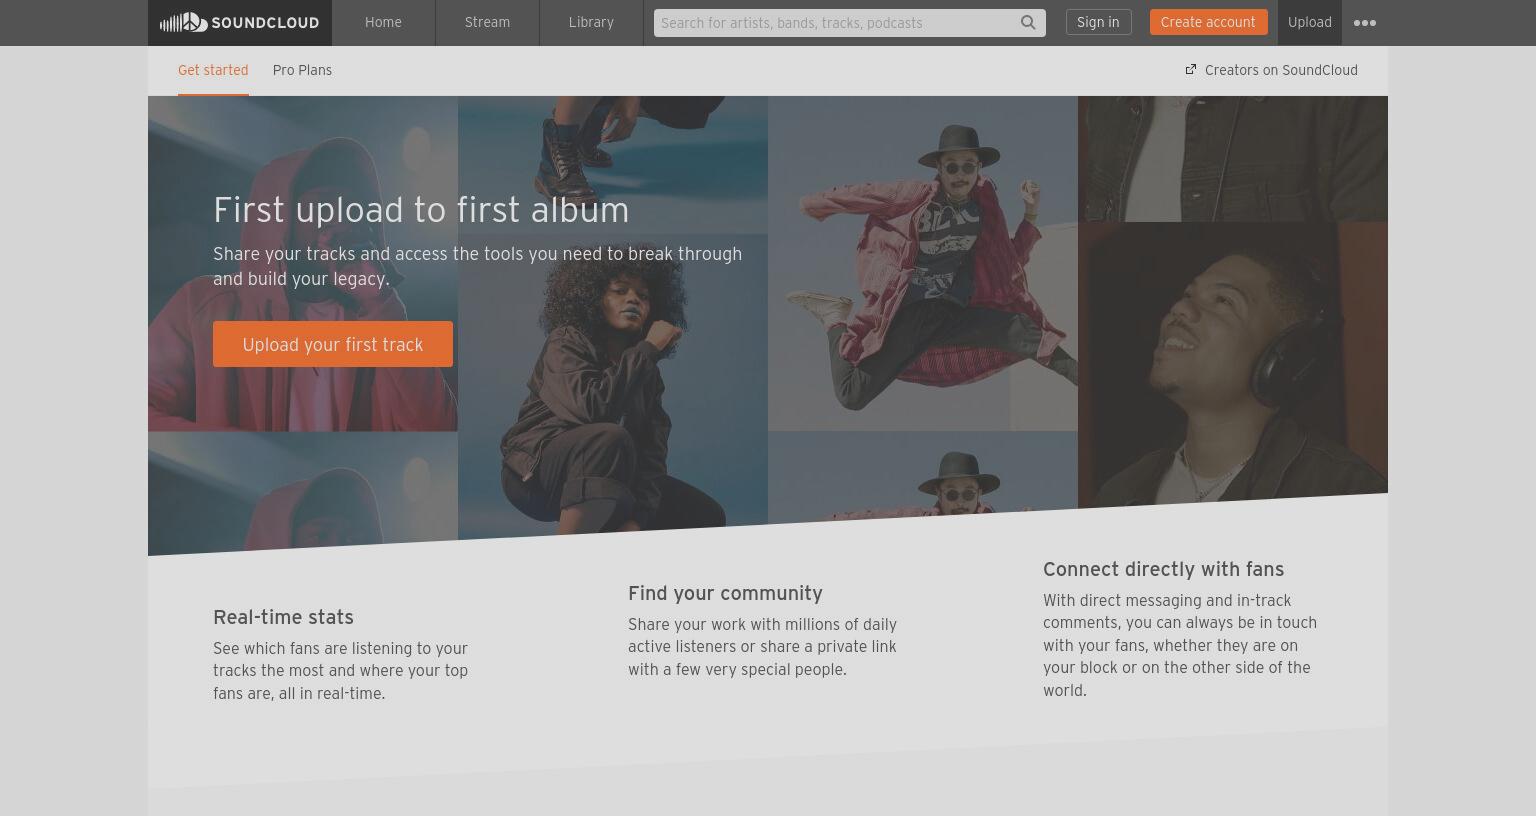Viewport: 1536px width, 816px height.
Task: Click the 'With direct messaging and in-track' paragraph
Action: [1180, 645]
